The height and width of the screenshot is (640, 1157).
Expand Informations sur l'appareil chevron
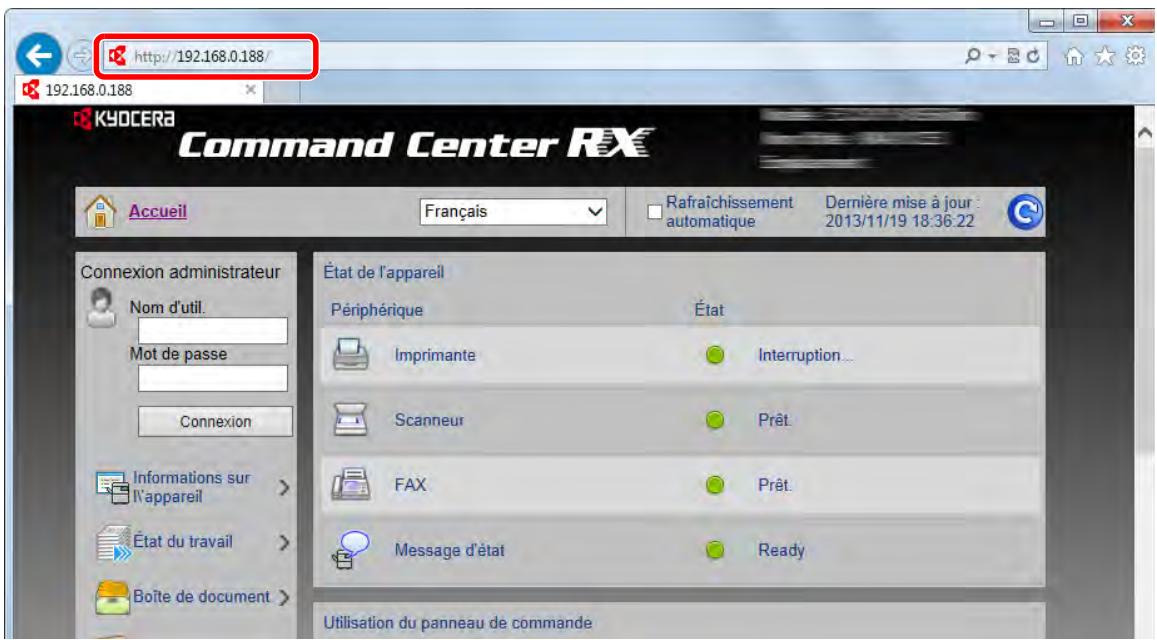[284, 487]
